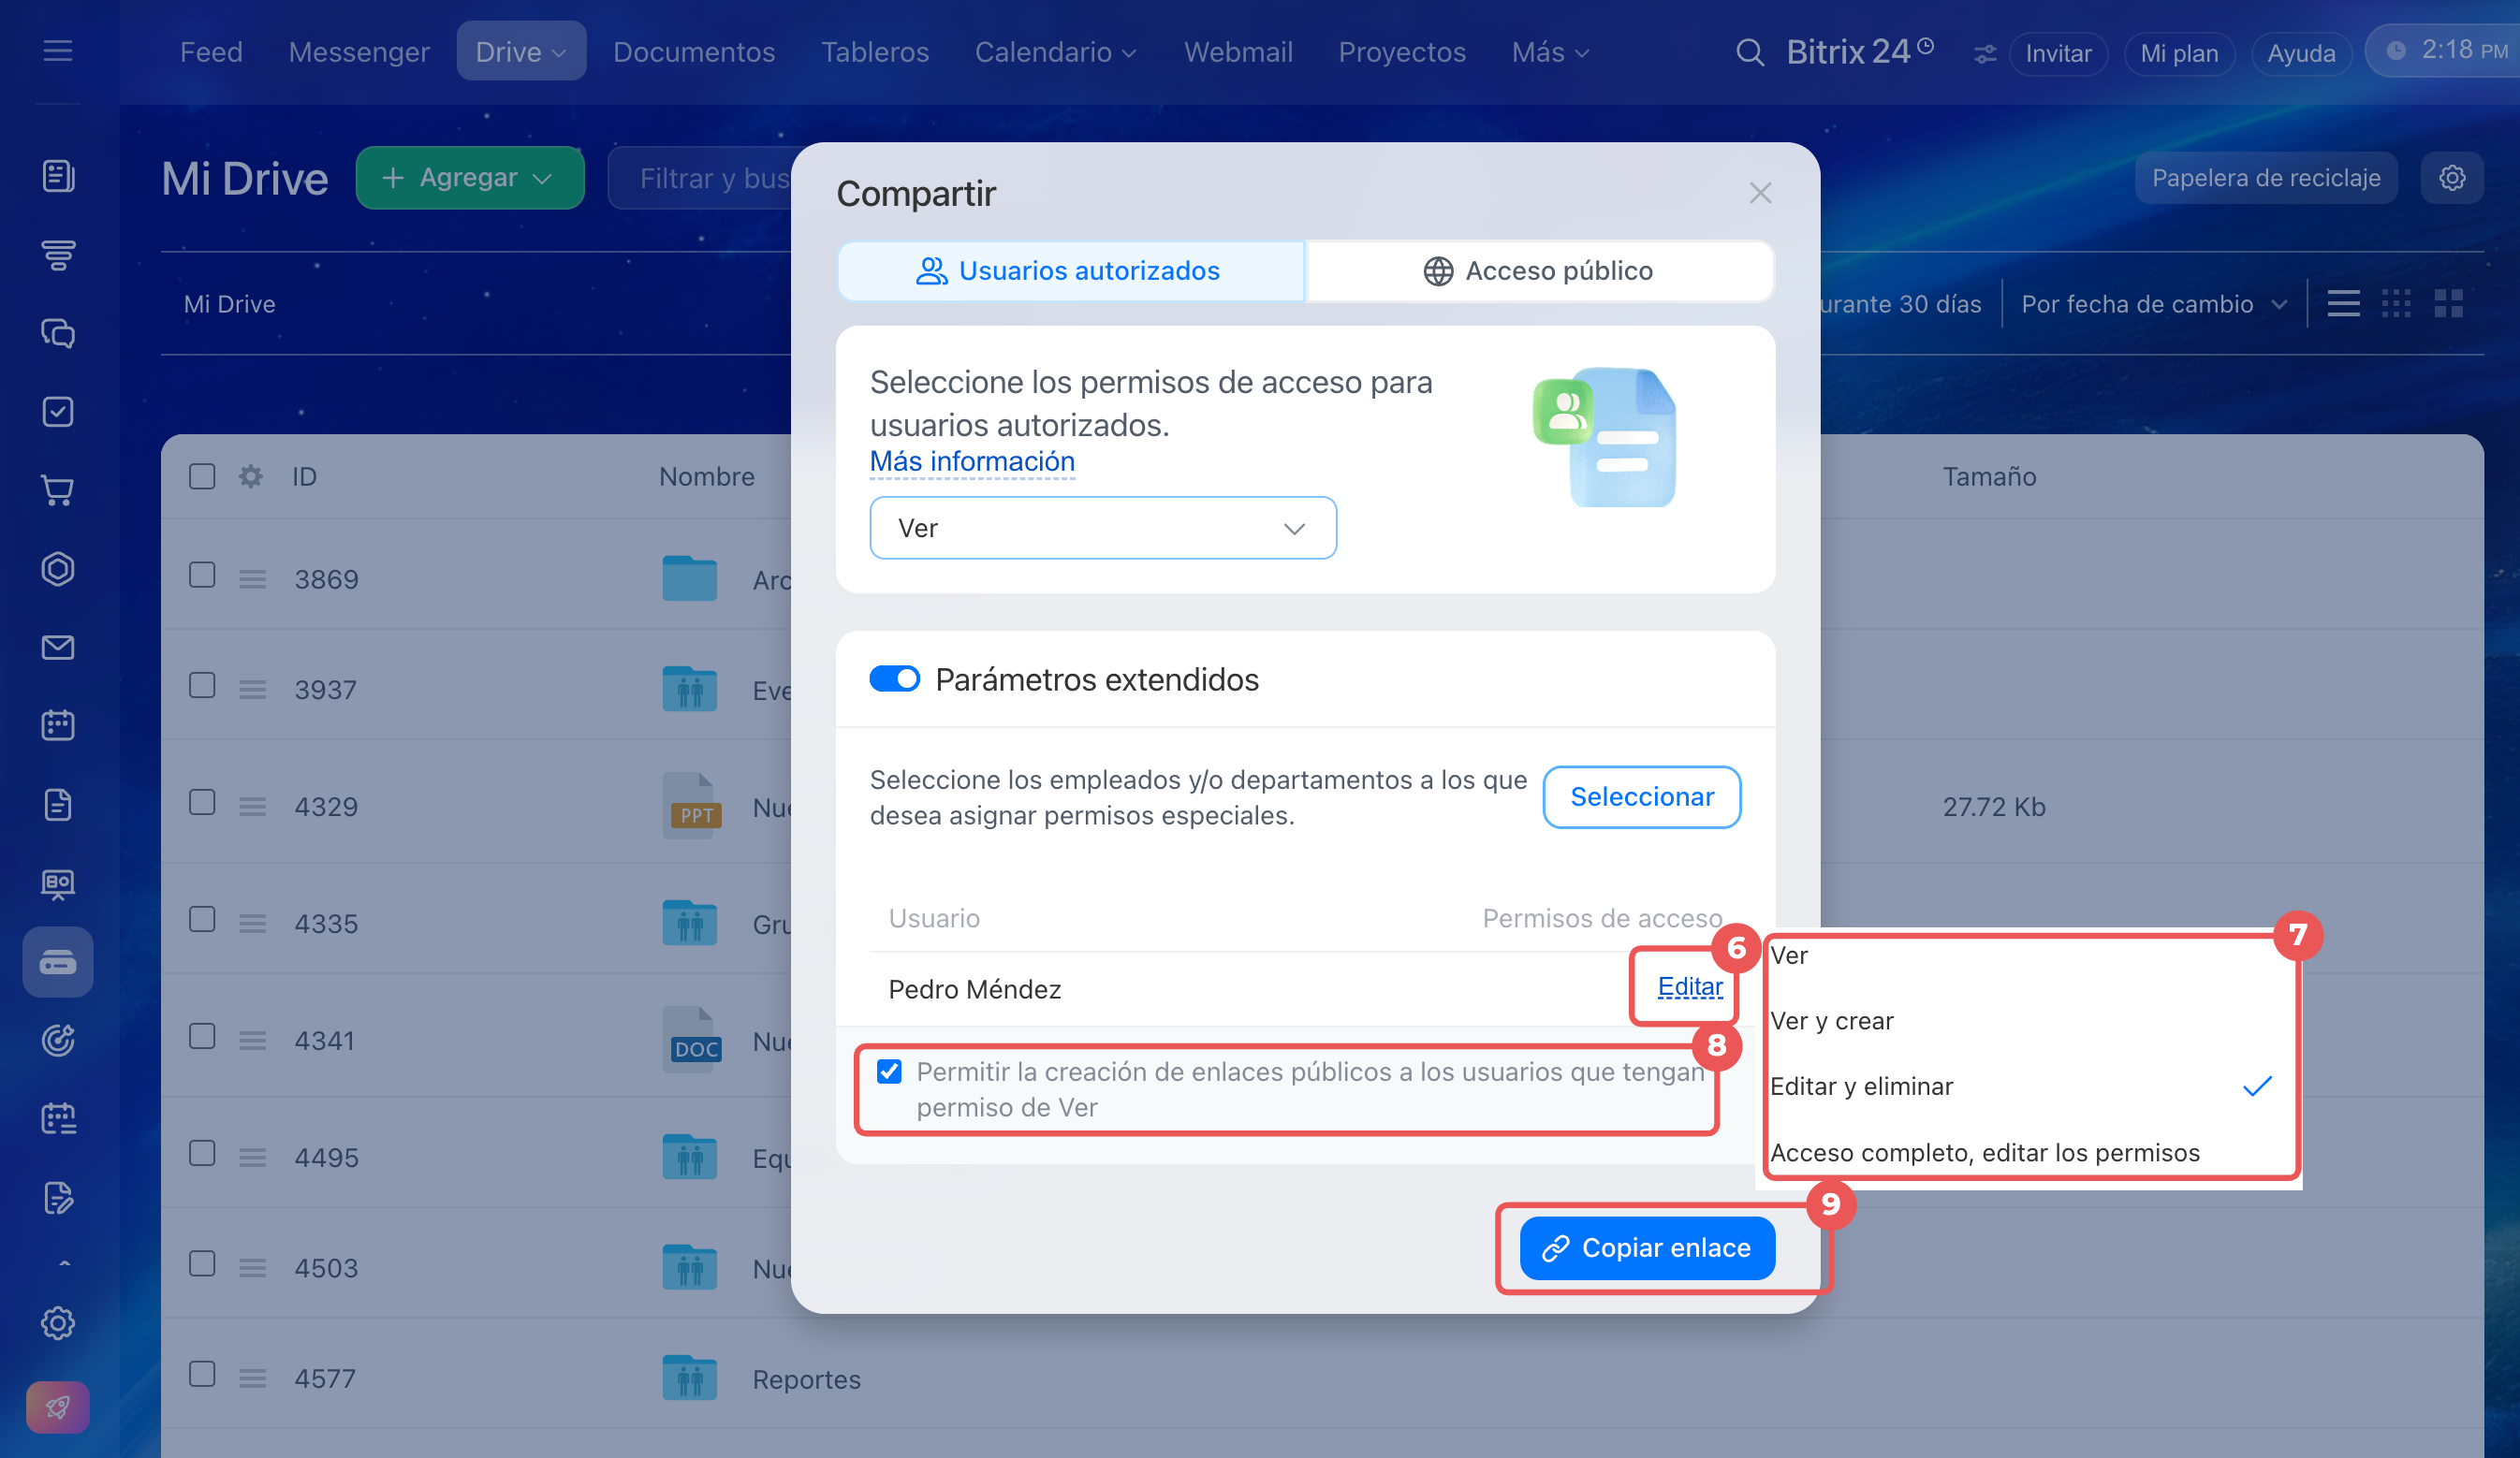2520x1458 pixels.
Task: Open the Más información link
Action: (972, 461)
